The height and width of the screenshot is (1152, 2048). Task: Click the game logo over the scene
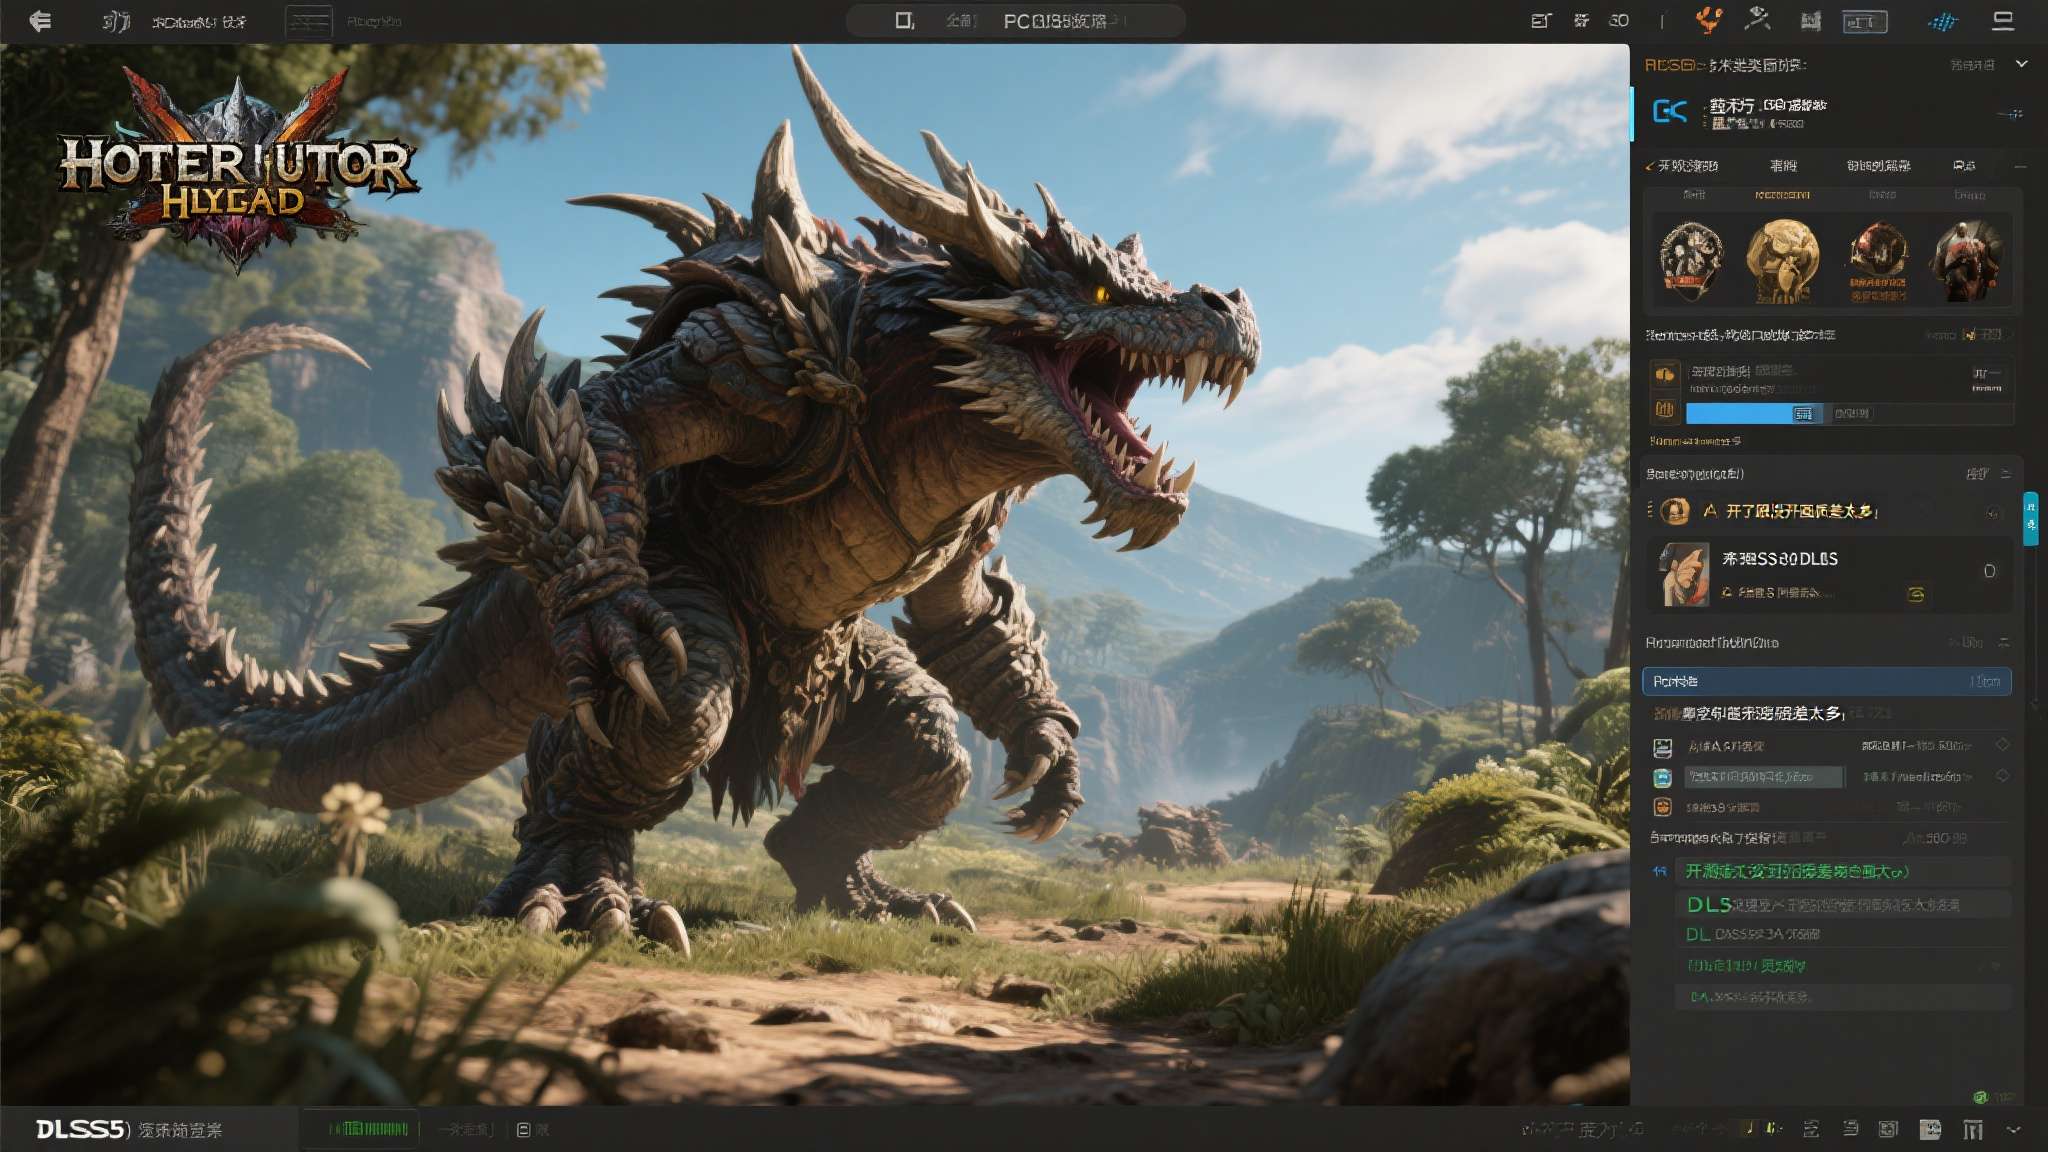click(x=238, y=170)
